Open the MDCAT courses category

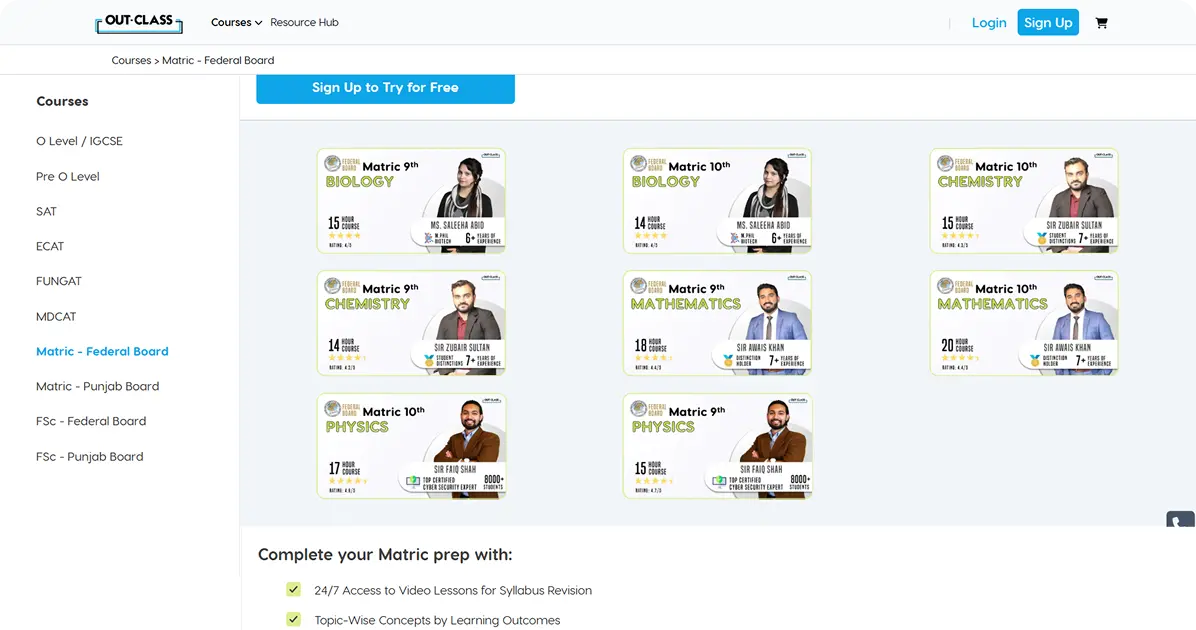click(56, 317)
